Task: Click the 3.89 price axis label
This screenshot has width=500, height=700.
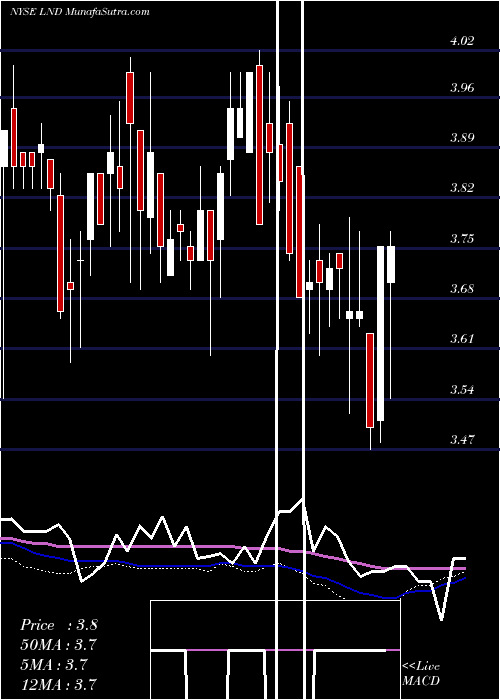Action: [462, 138]
